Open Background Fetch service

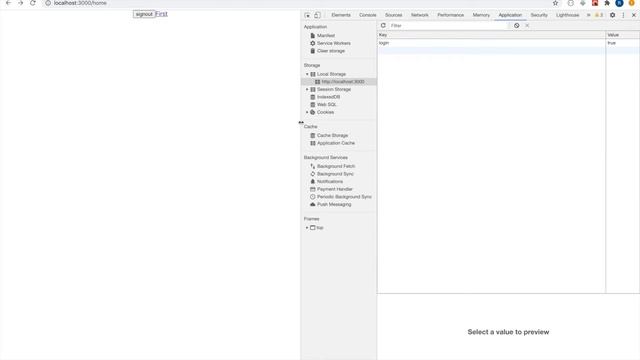pos(336,166)
